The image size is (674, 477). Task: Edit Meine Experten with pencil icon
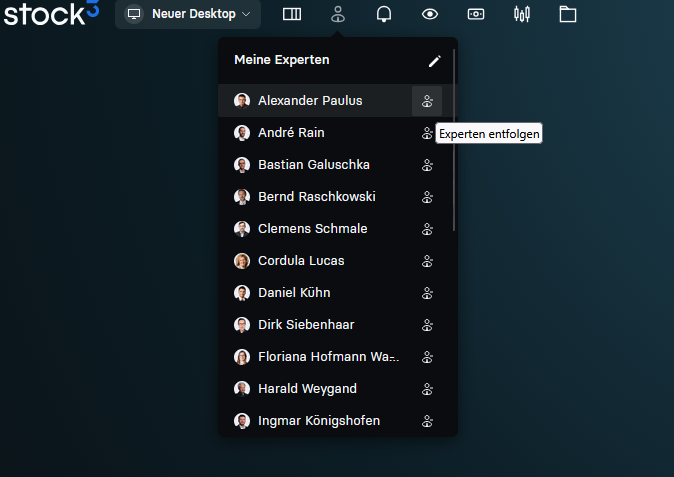pos(435,61)
